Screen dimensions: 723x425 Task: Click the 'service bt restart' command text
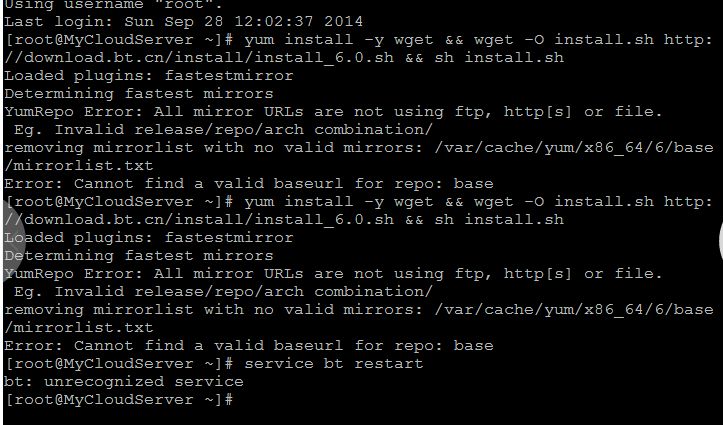(x=333, y=364)
